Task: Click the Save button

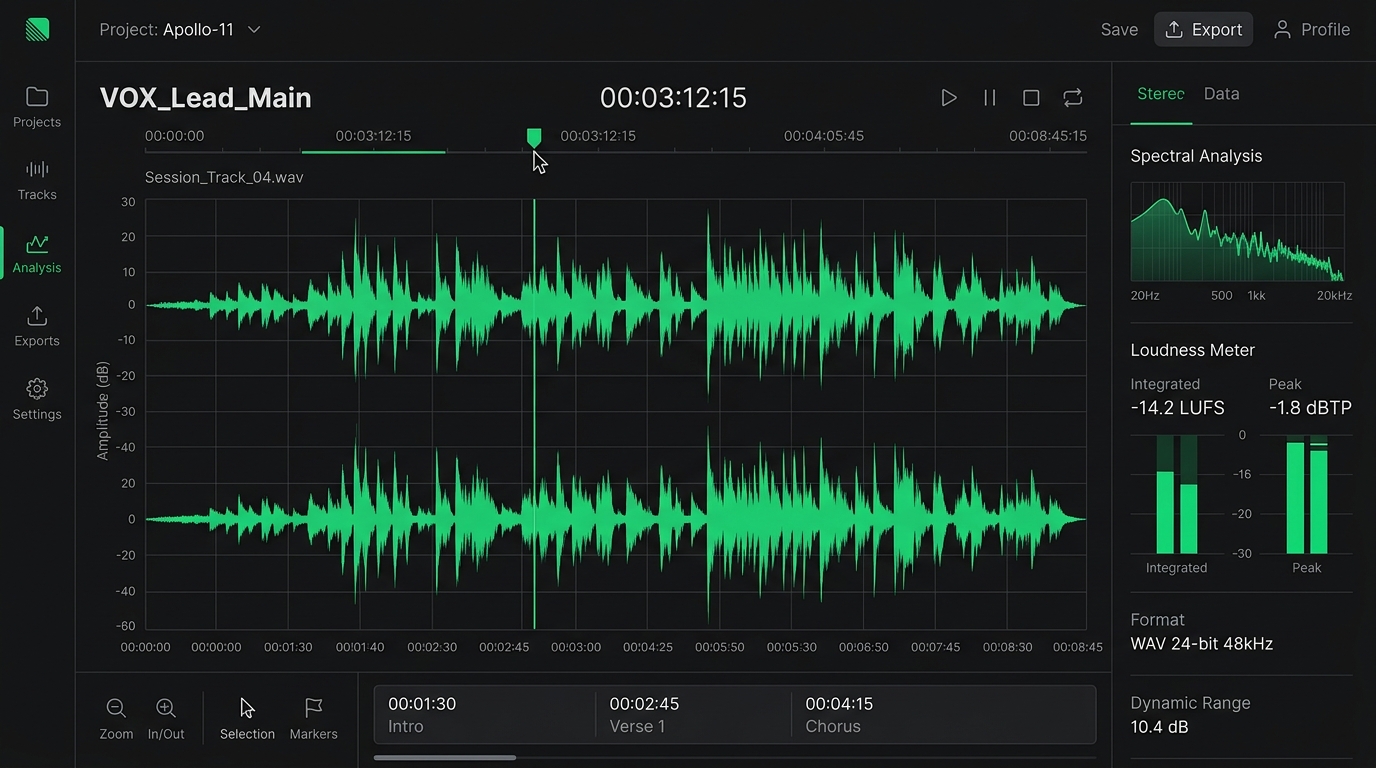Action: tap(1119, 30)
